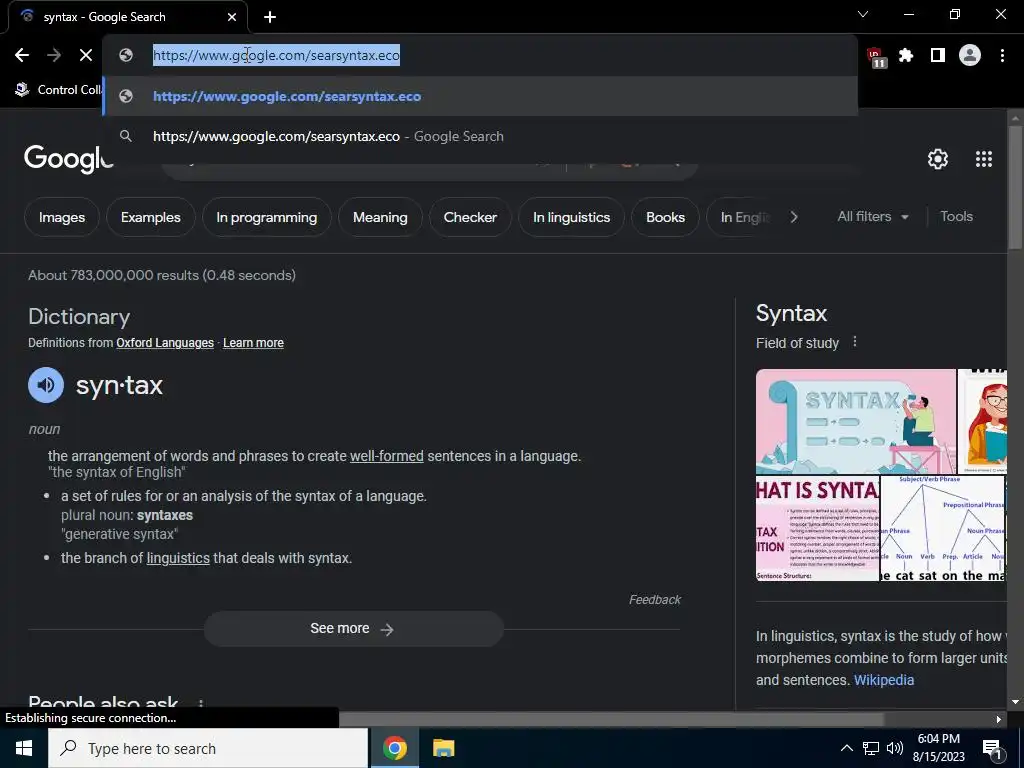This screenshot has height=768, width=1024.
Task: Play the syntax pronunciation audio
Action: pyautogui.click(x=46, y=385)
